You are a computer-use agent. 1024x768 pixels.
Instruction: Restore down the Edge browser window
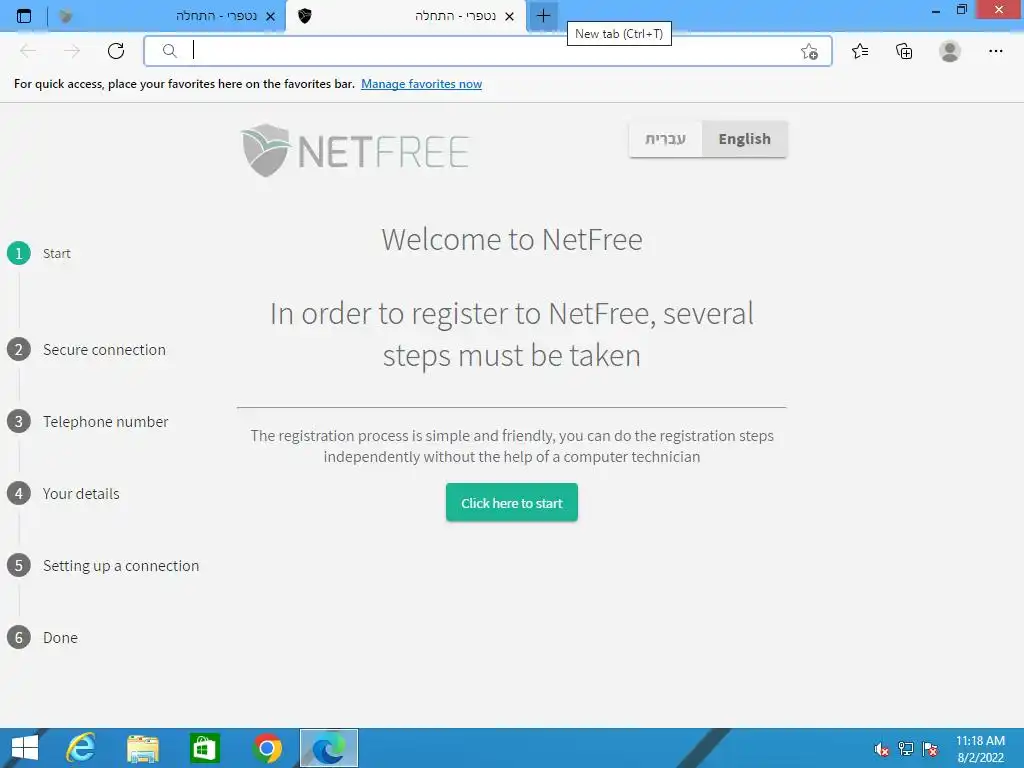pos(961,10)
